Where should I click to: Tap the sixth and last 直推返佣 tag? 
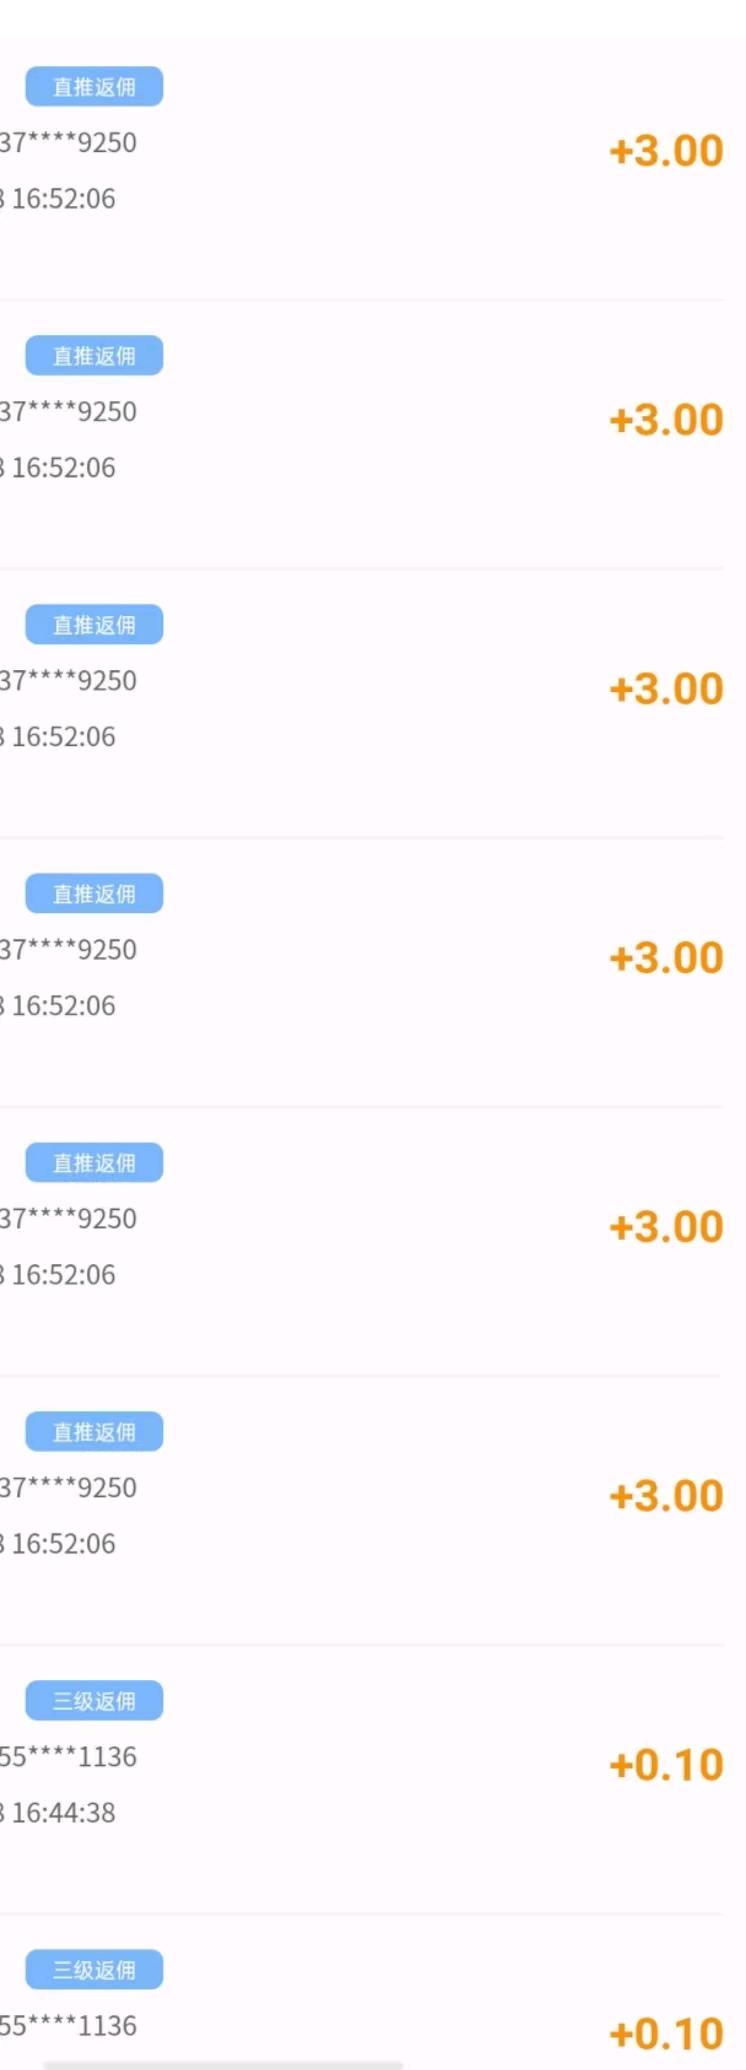[94, 1432]
